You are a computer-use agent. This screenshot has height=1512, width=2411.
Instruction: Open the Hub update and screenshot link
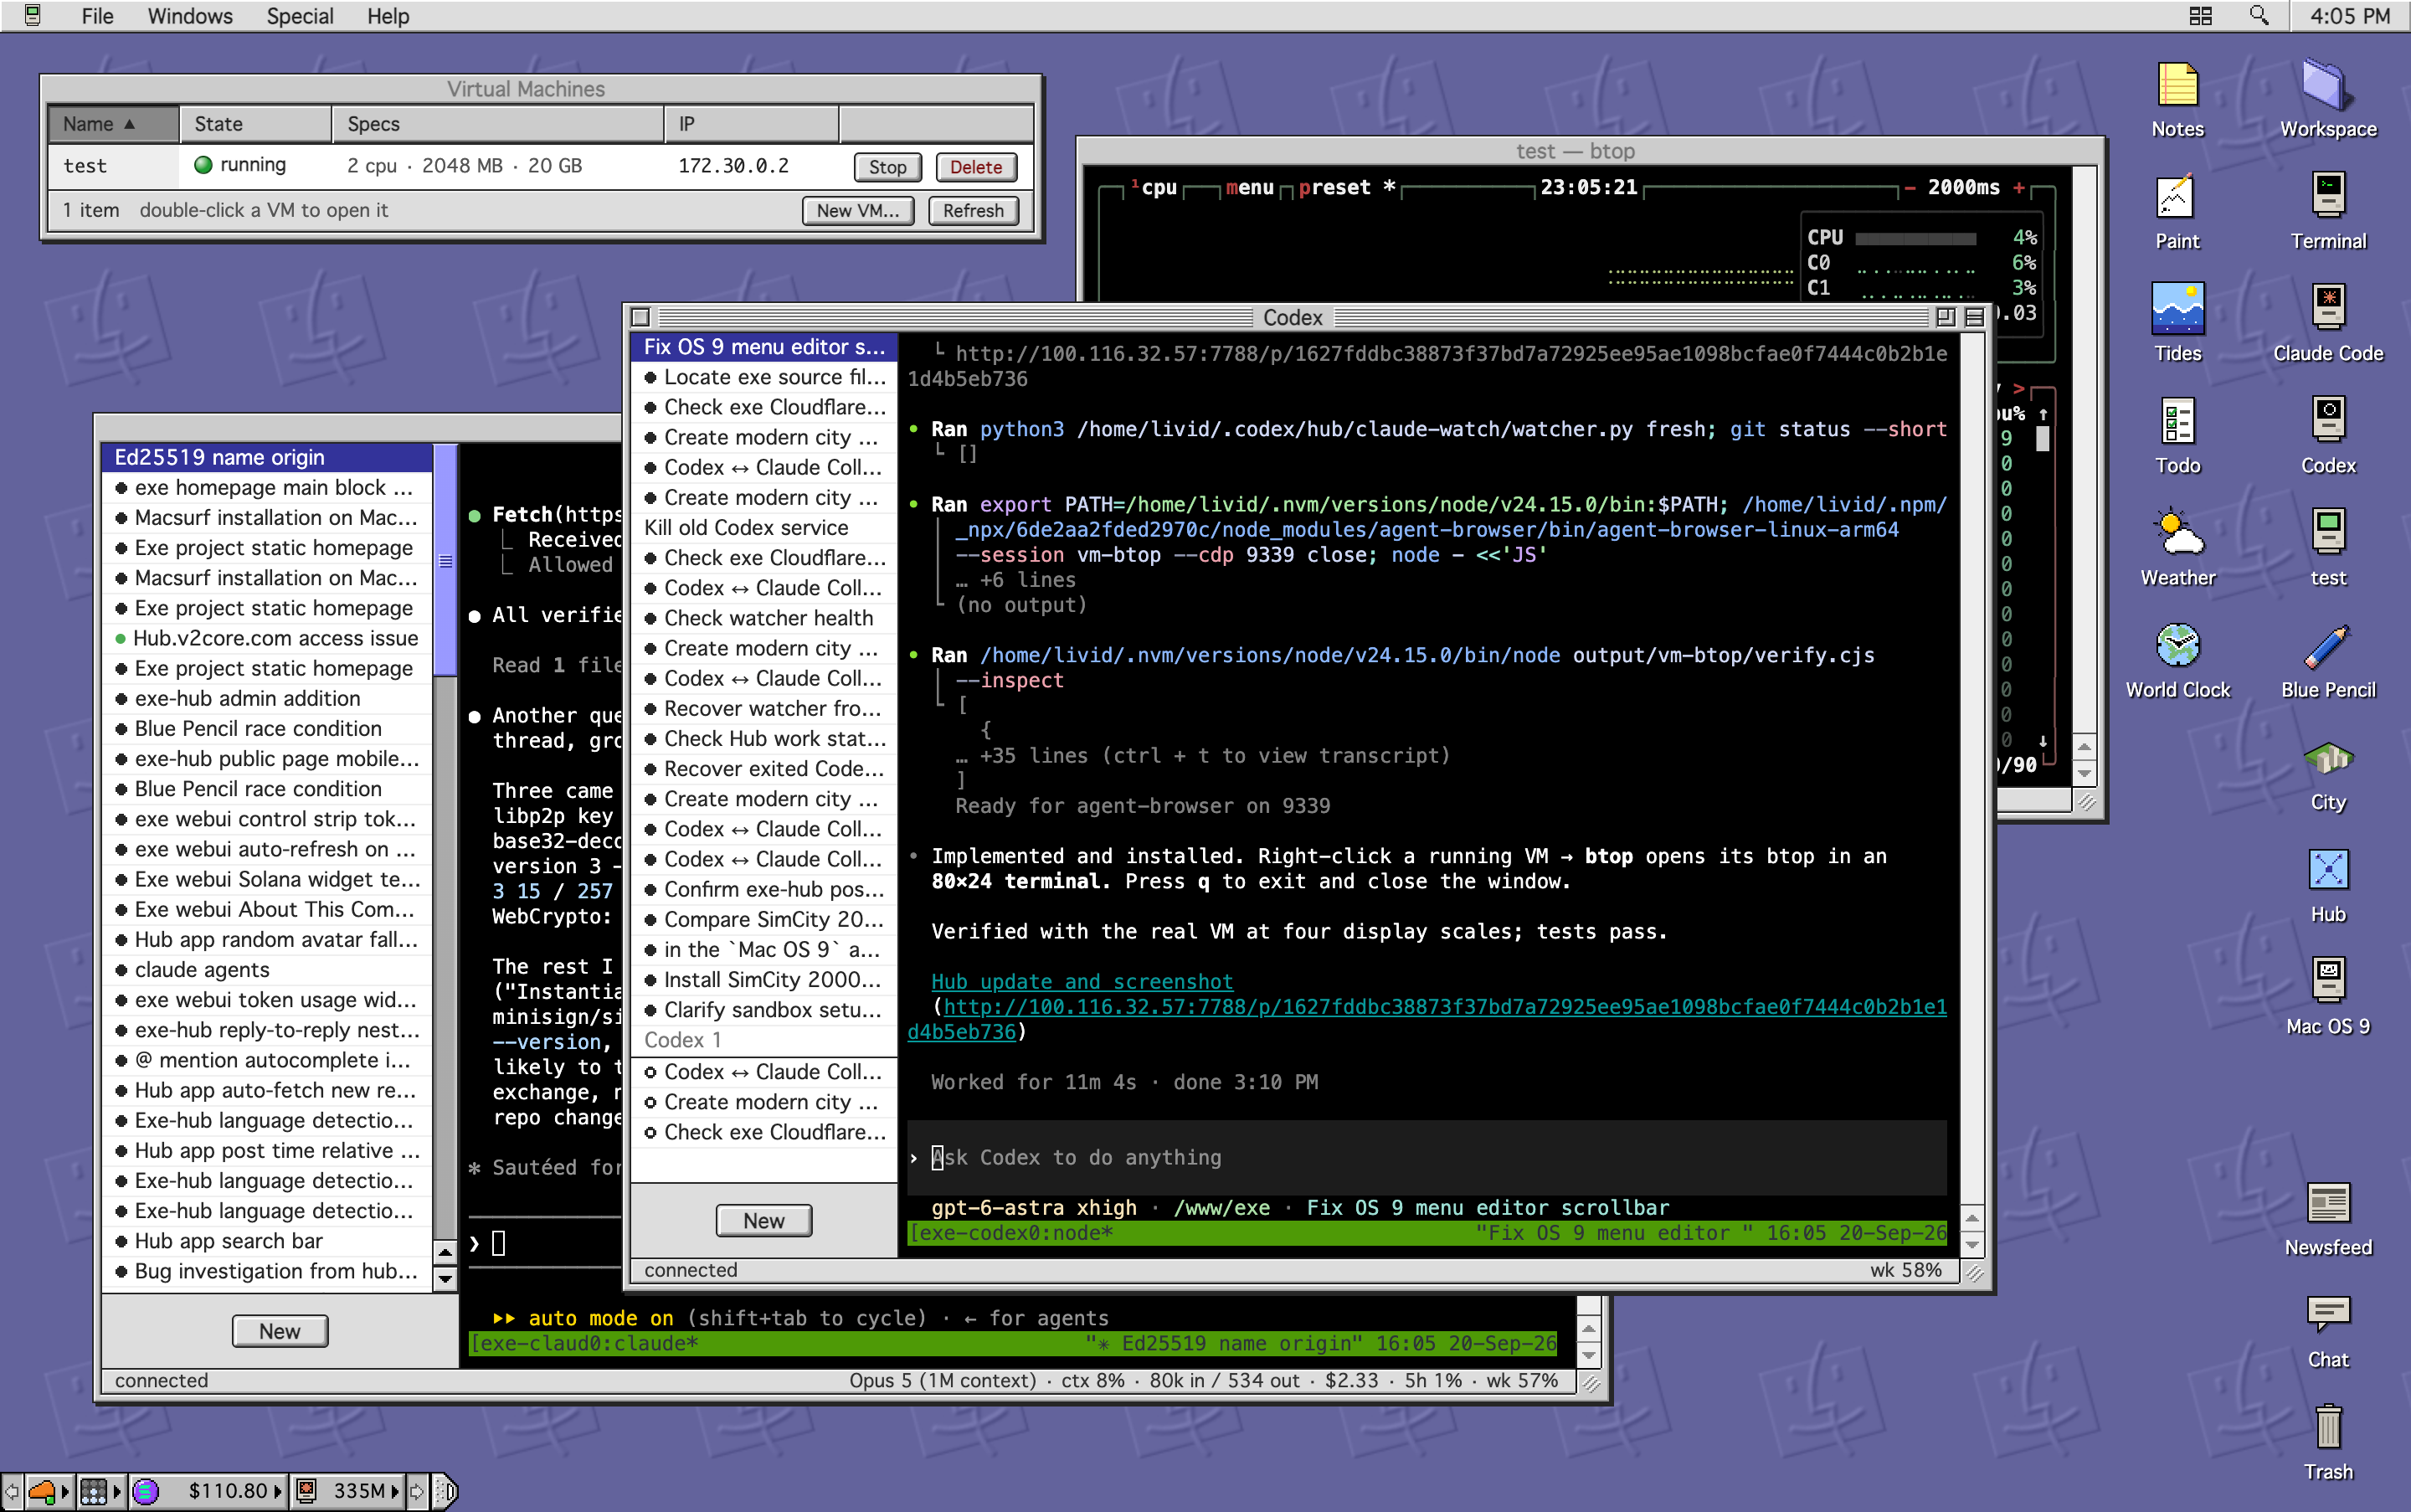pos(1081,981)
